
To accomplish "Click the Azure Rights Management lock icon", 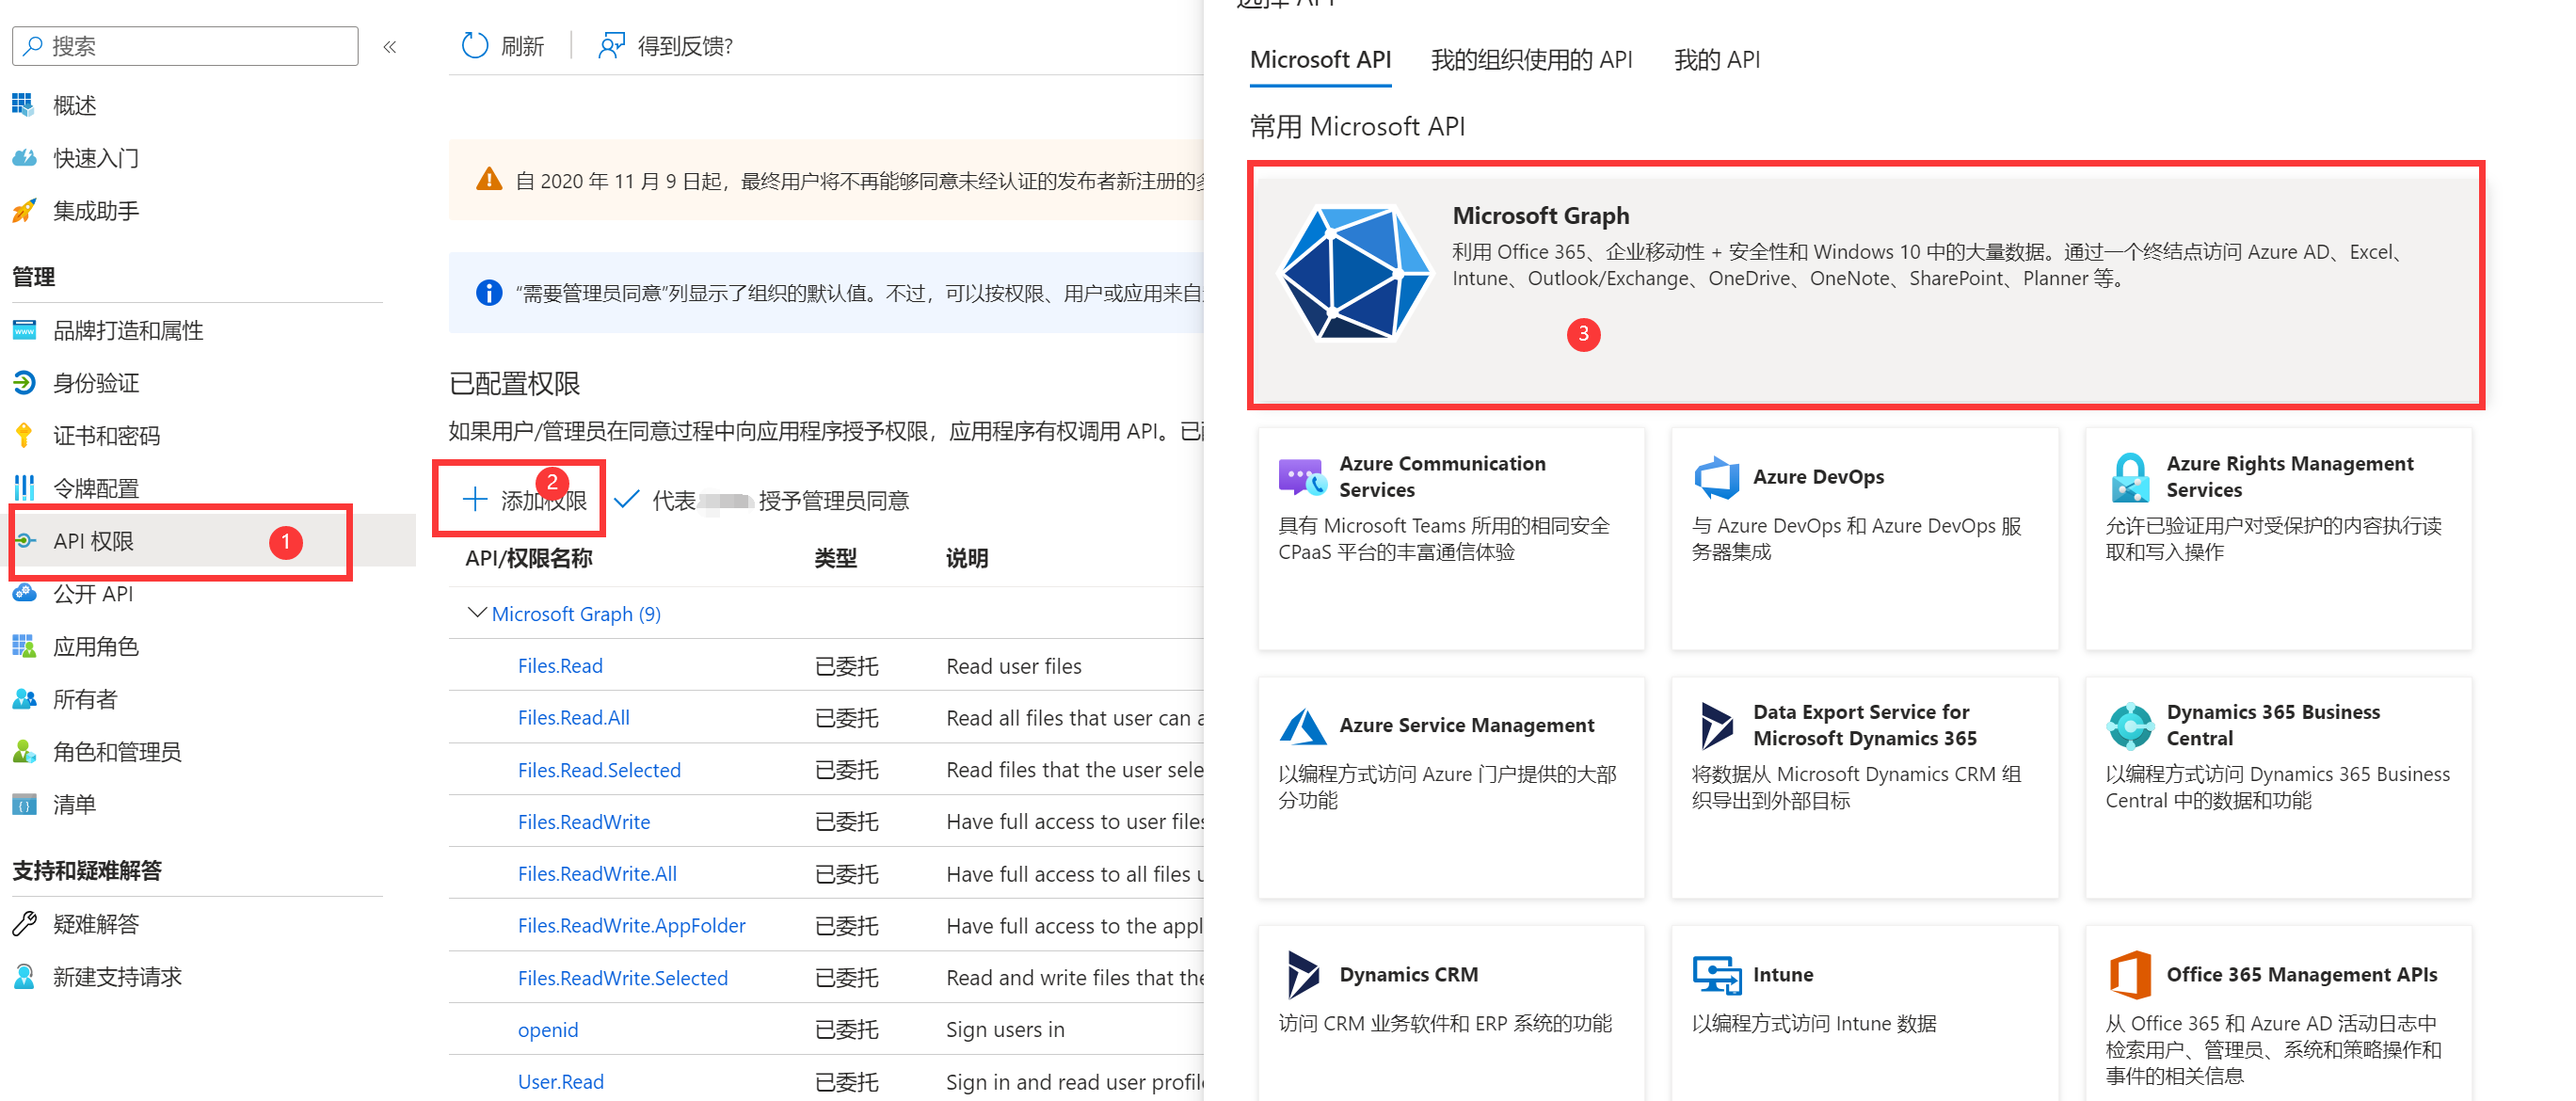I will (x=2130, y=477).
